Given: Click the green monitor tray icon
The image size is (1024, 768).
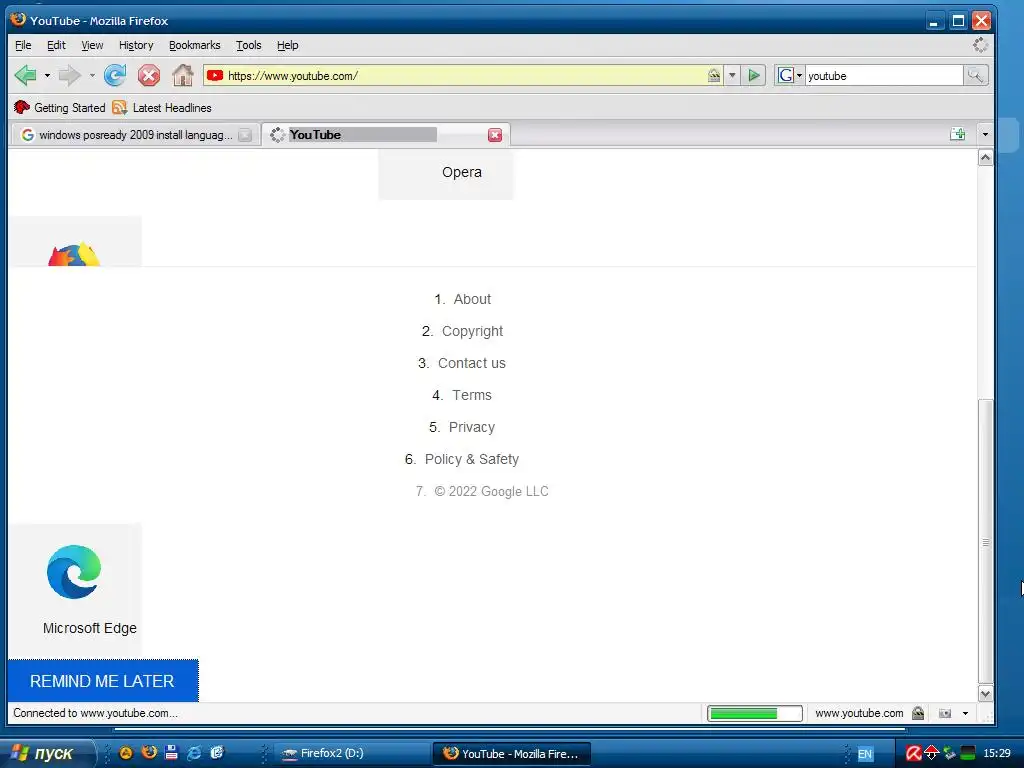Looking at the screenshot, I should coord(968,754).
